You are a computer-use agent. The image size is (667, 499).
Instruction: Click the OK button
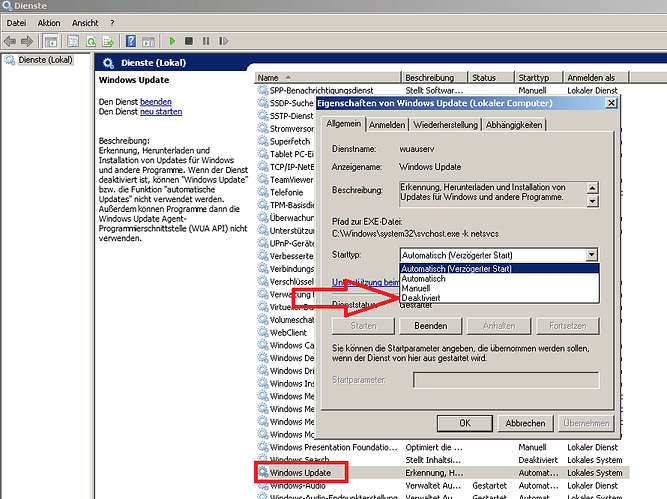(x=465, y=423)
